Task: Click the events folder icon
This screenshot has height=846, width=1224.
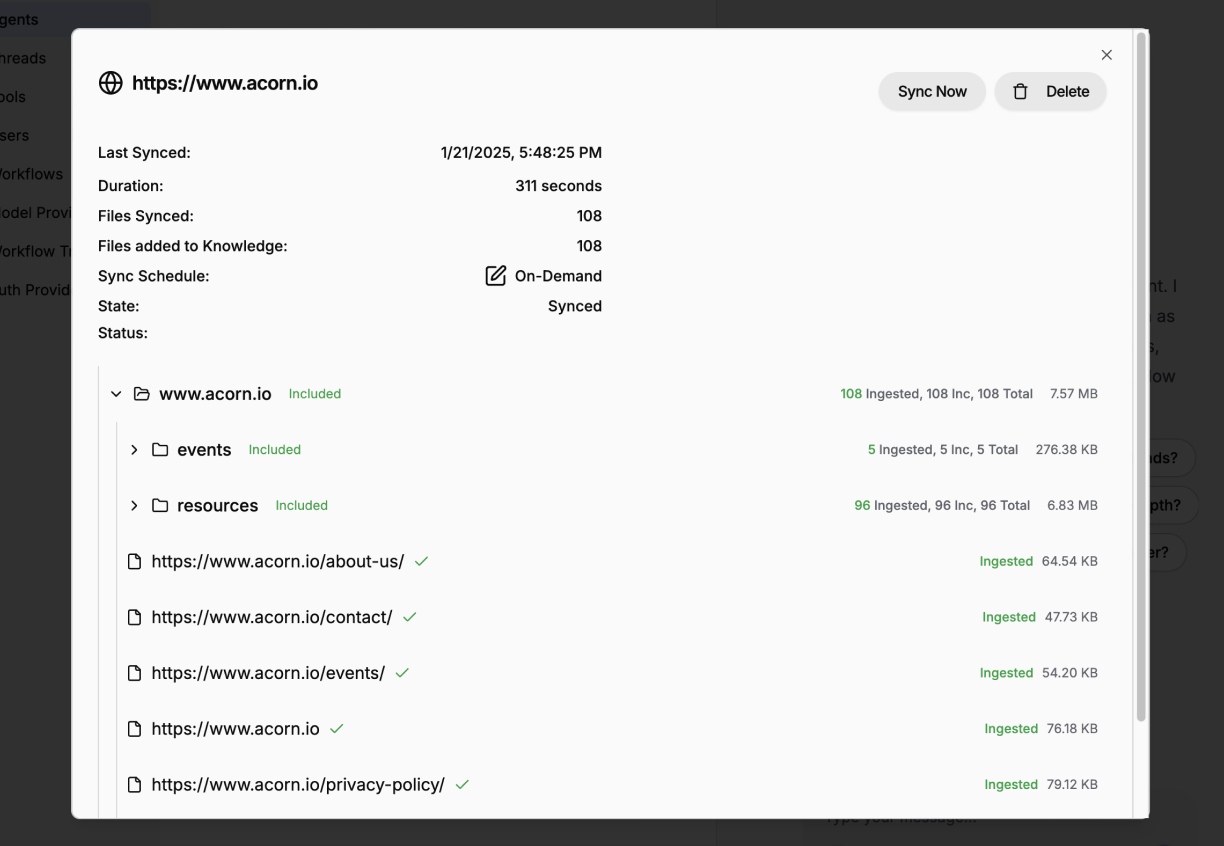Action: [160, 450]
